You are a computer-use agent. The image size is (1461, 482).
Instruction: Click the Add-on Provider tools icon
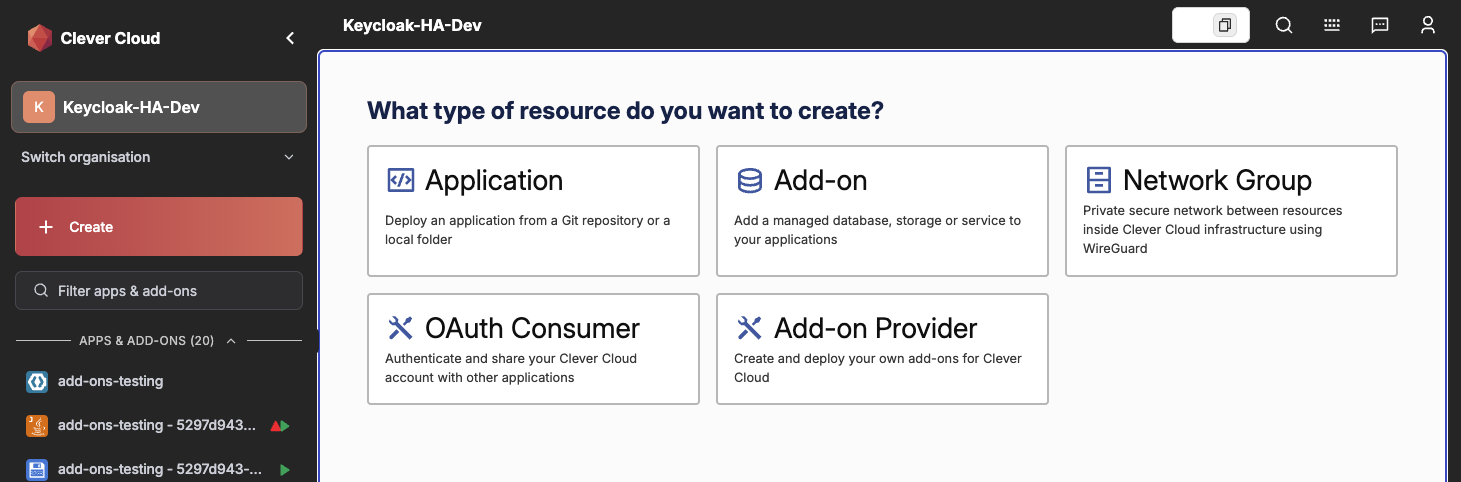click(749, 328)
